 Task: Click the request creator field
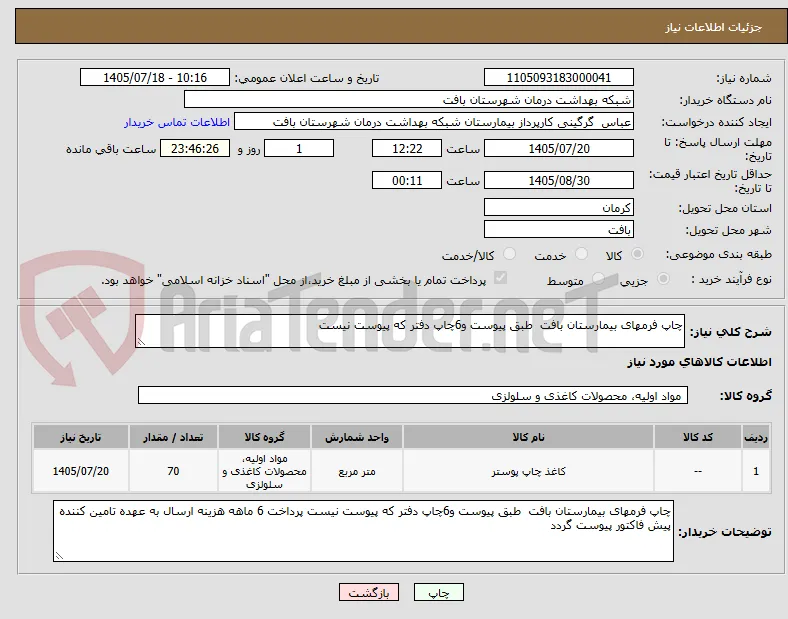(x=434, y=122)
